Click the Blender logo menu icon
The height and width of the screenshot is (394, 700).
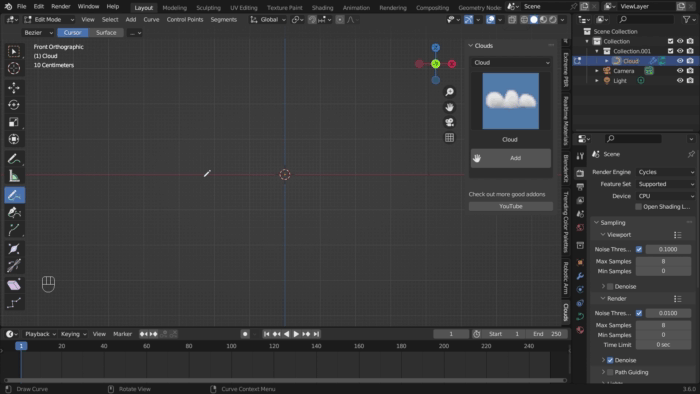click(x=8, y=7)
